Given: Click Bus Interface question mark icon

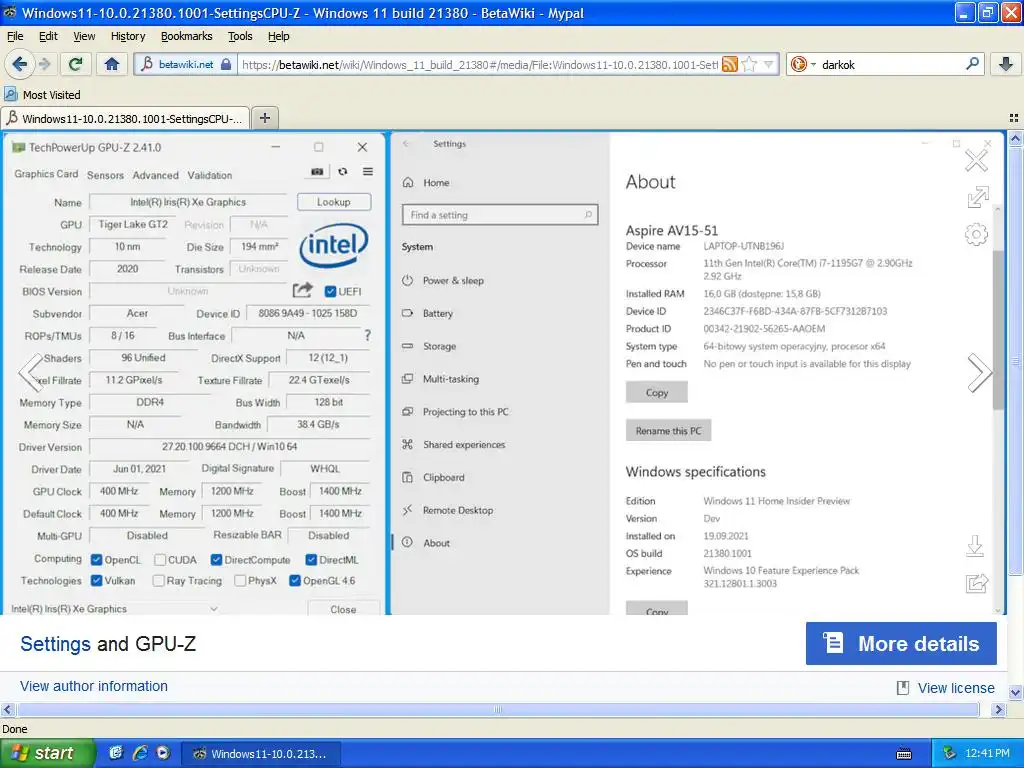Looking at the screenshot, I should [368, 335].
